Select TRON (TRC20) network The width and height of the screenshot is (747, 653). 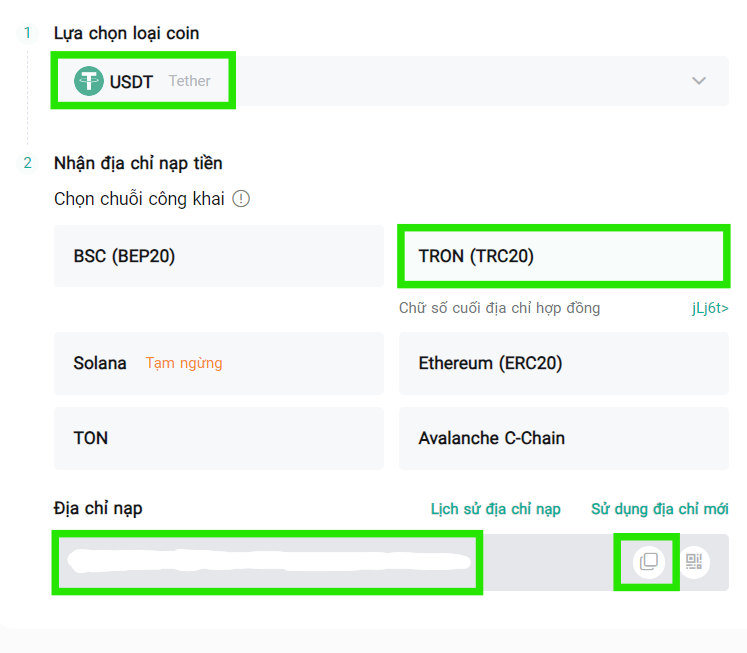coord(564,256)
